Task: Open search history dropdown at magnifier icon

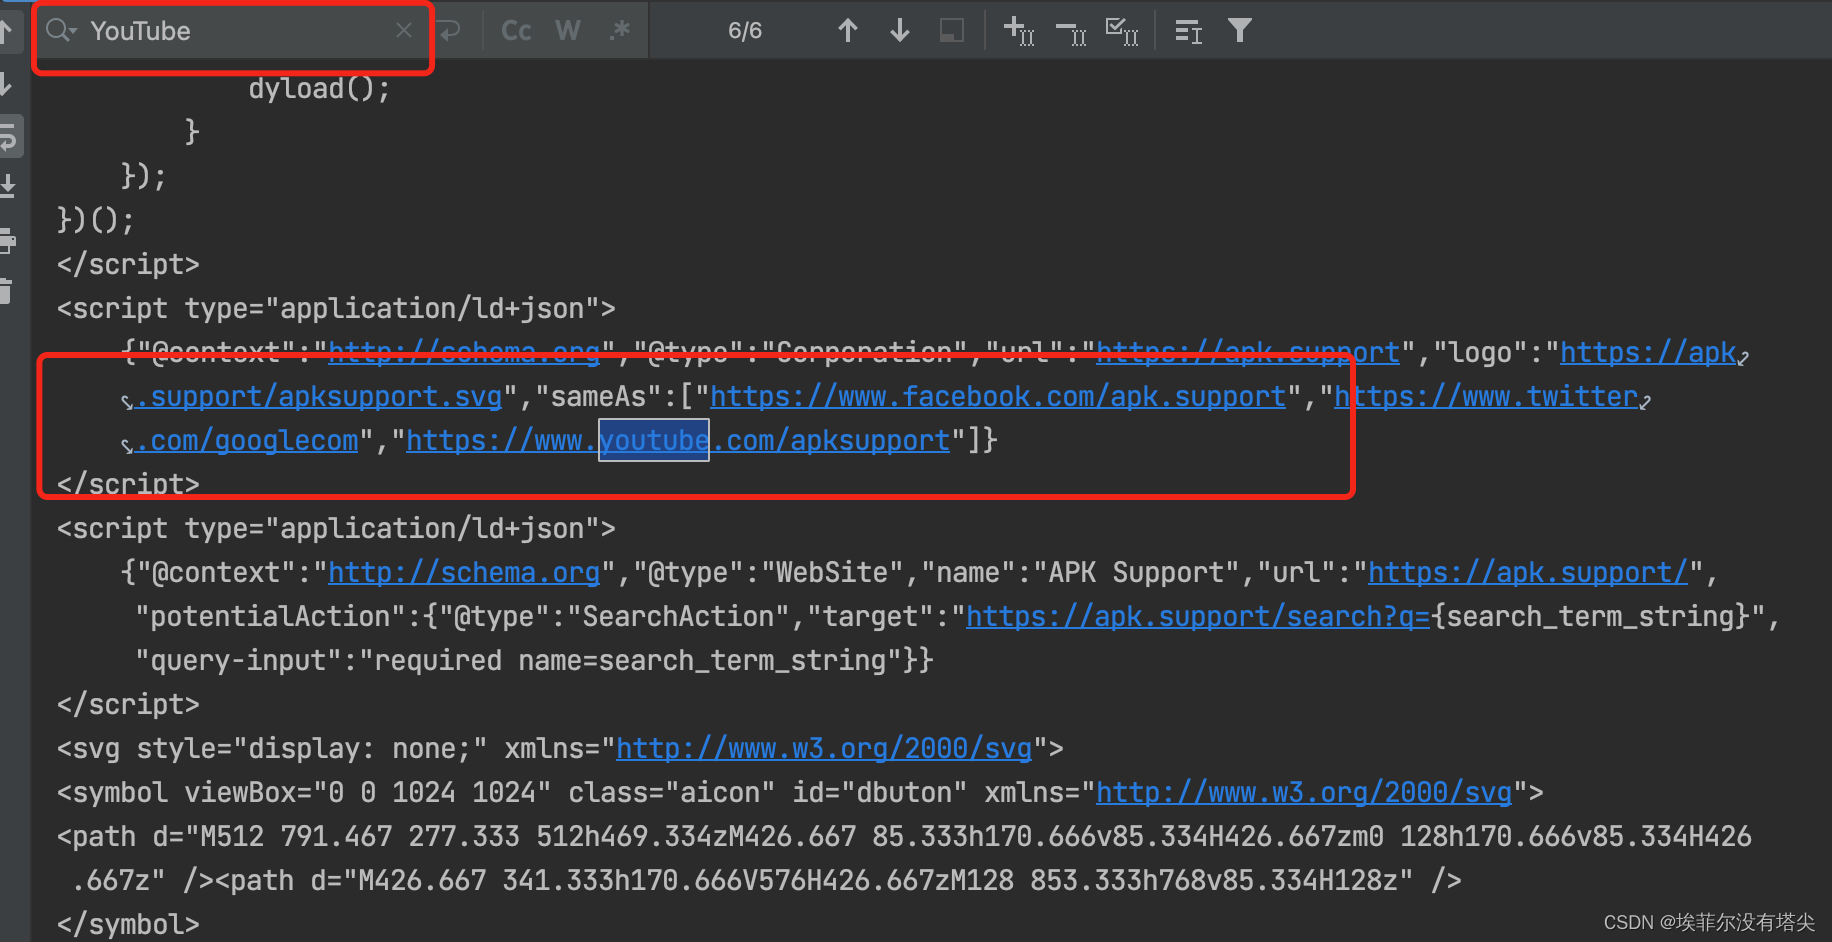Action: pos(60,31)
